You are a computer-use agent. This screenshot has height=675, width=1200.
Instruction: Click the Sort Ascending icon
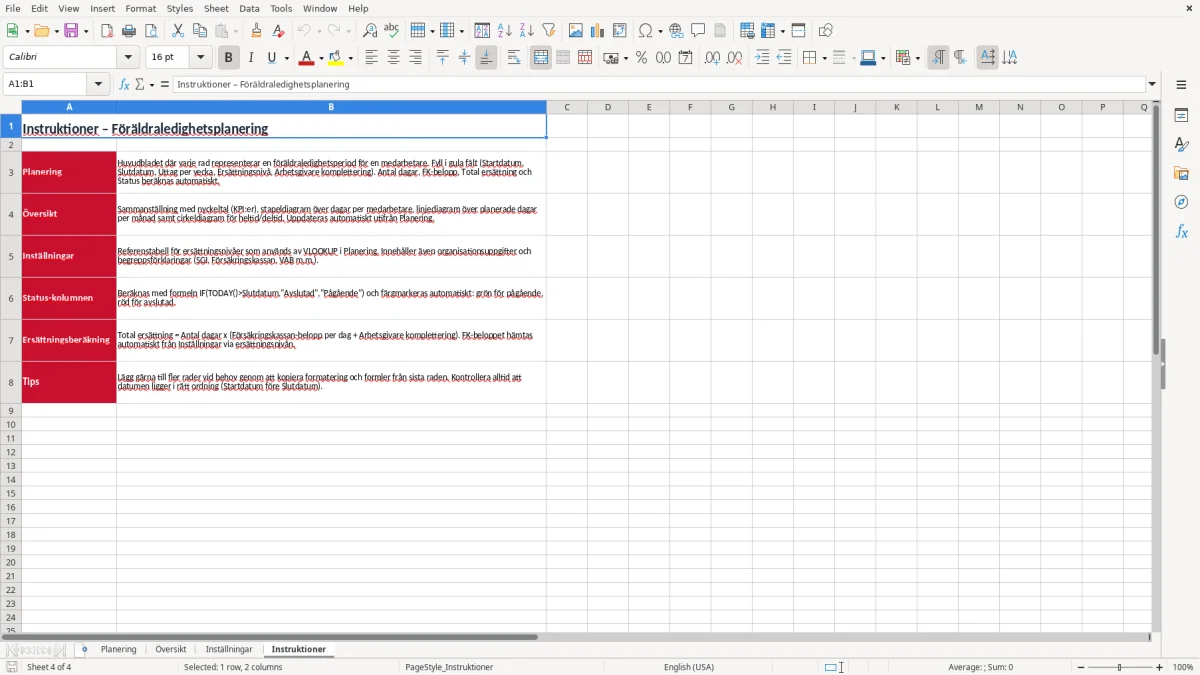tap(504, 31)
